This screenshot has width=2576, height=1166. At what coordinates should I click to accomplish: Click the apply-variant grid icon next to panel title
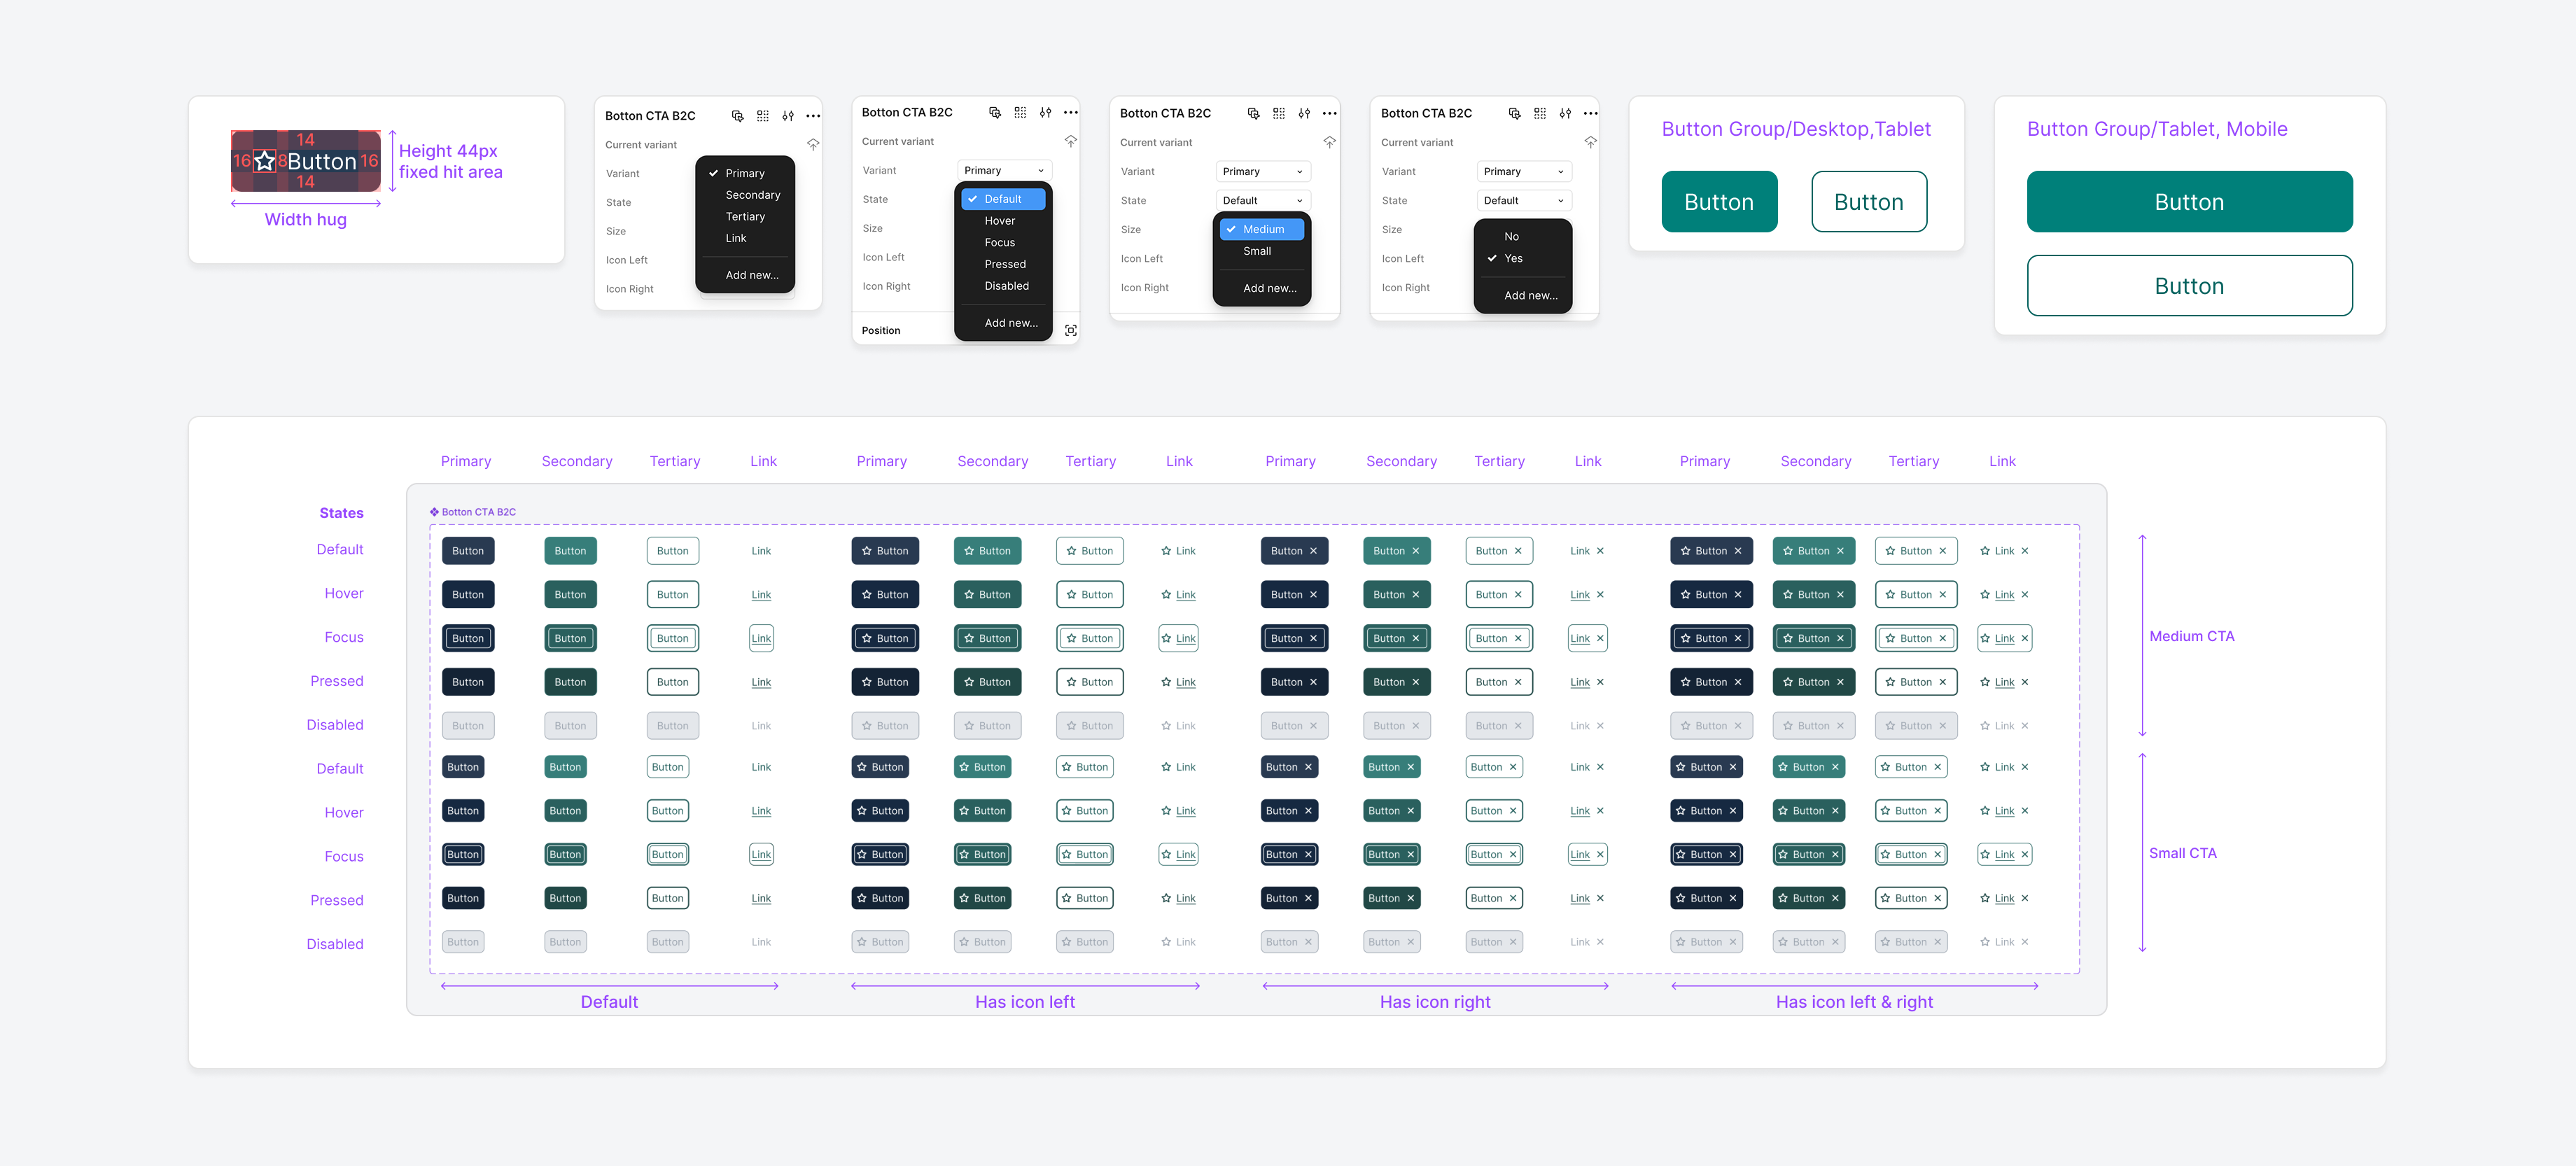point(763,115)
